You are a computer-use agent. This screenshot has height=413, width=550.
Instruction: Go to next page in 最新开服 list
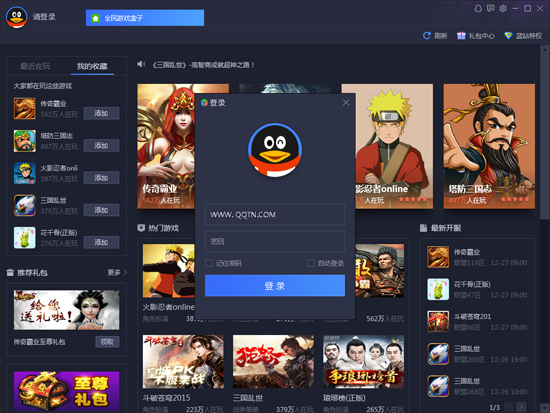click(522, 407)
